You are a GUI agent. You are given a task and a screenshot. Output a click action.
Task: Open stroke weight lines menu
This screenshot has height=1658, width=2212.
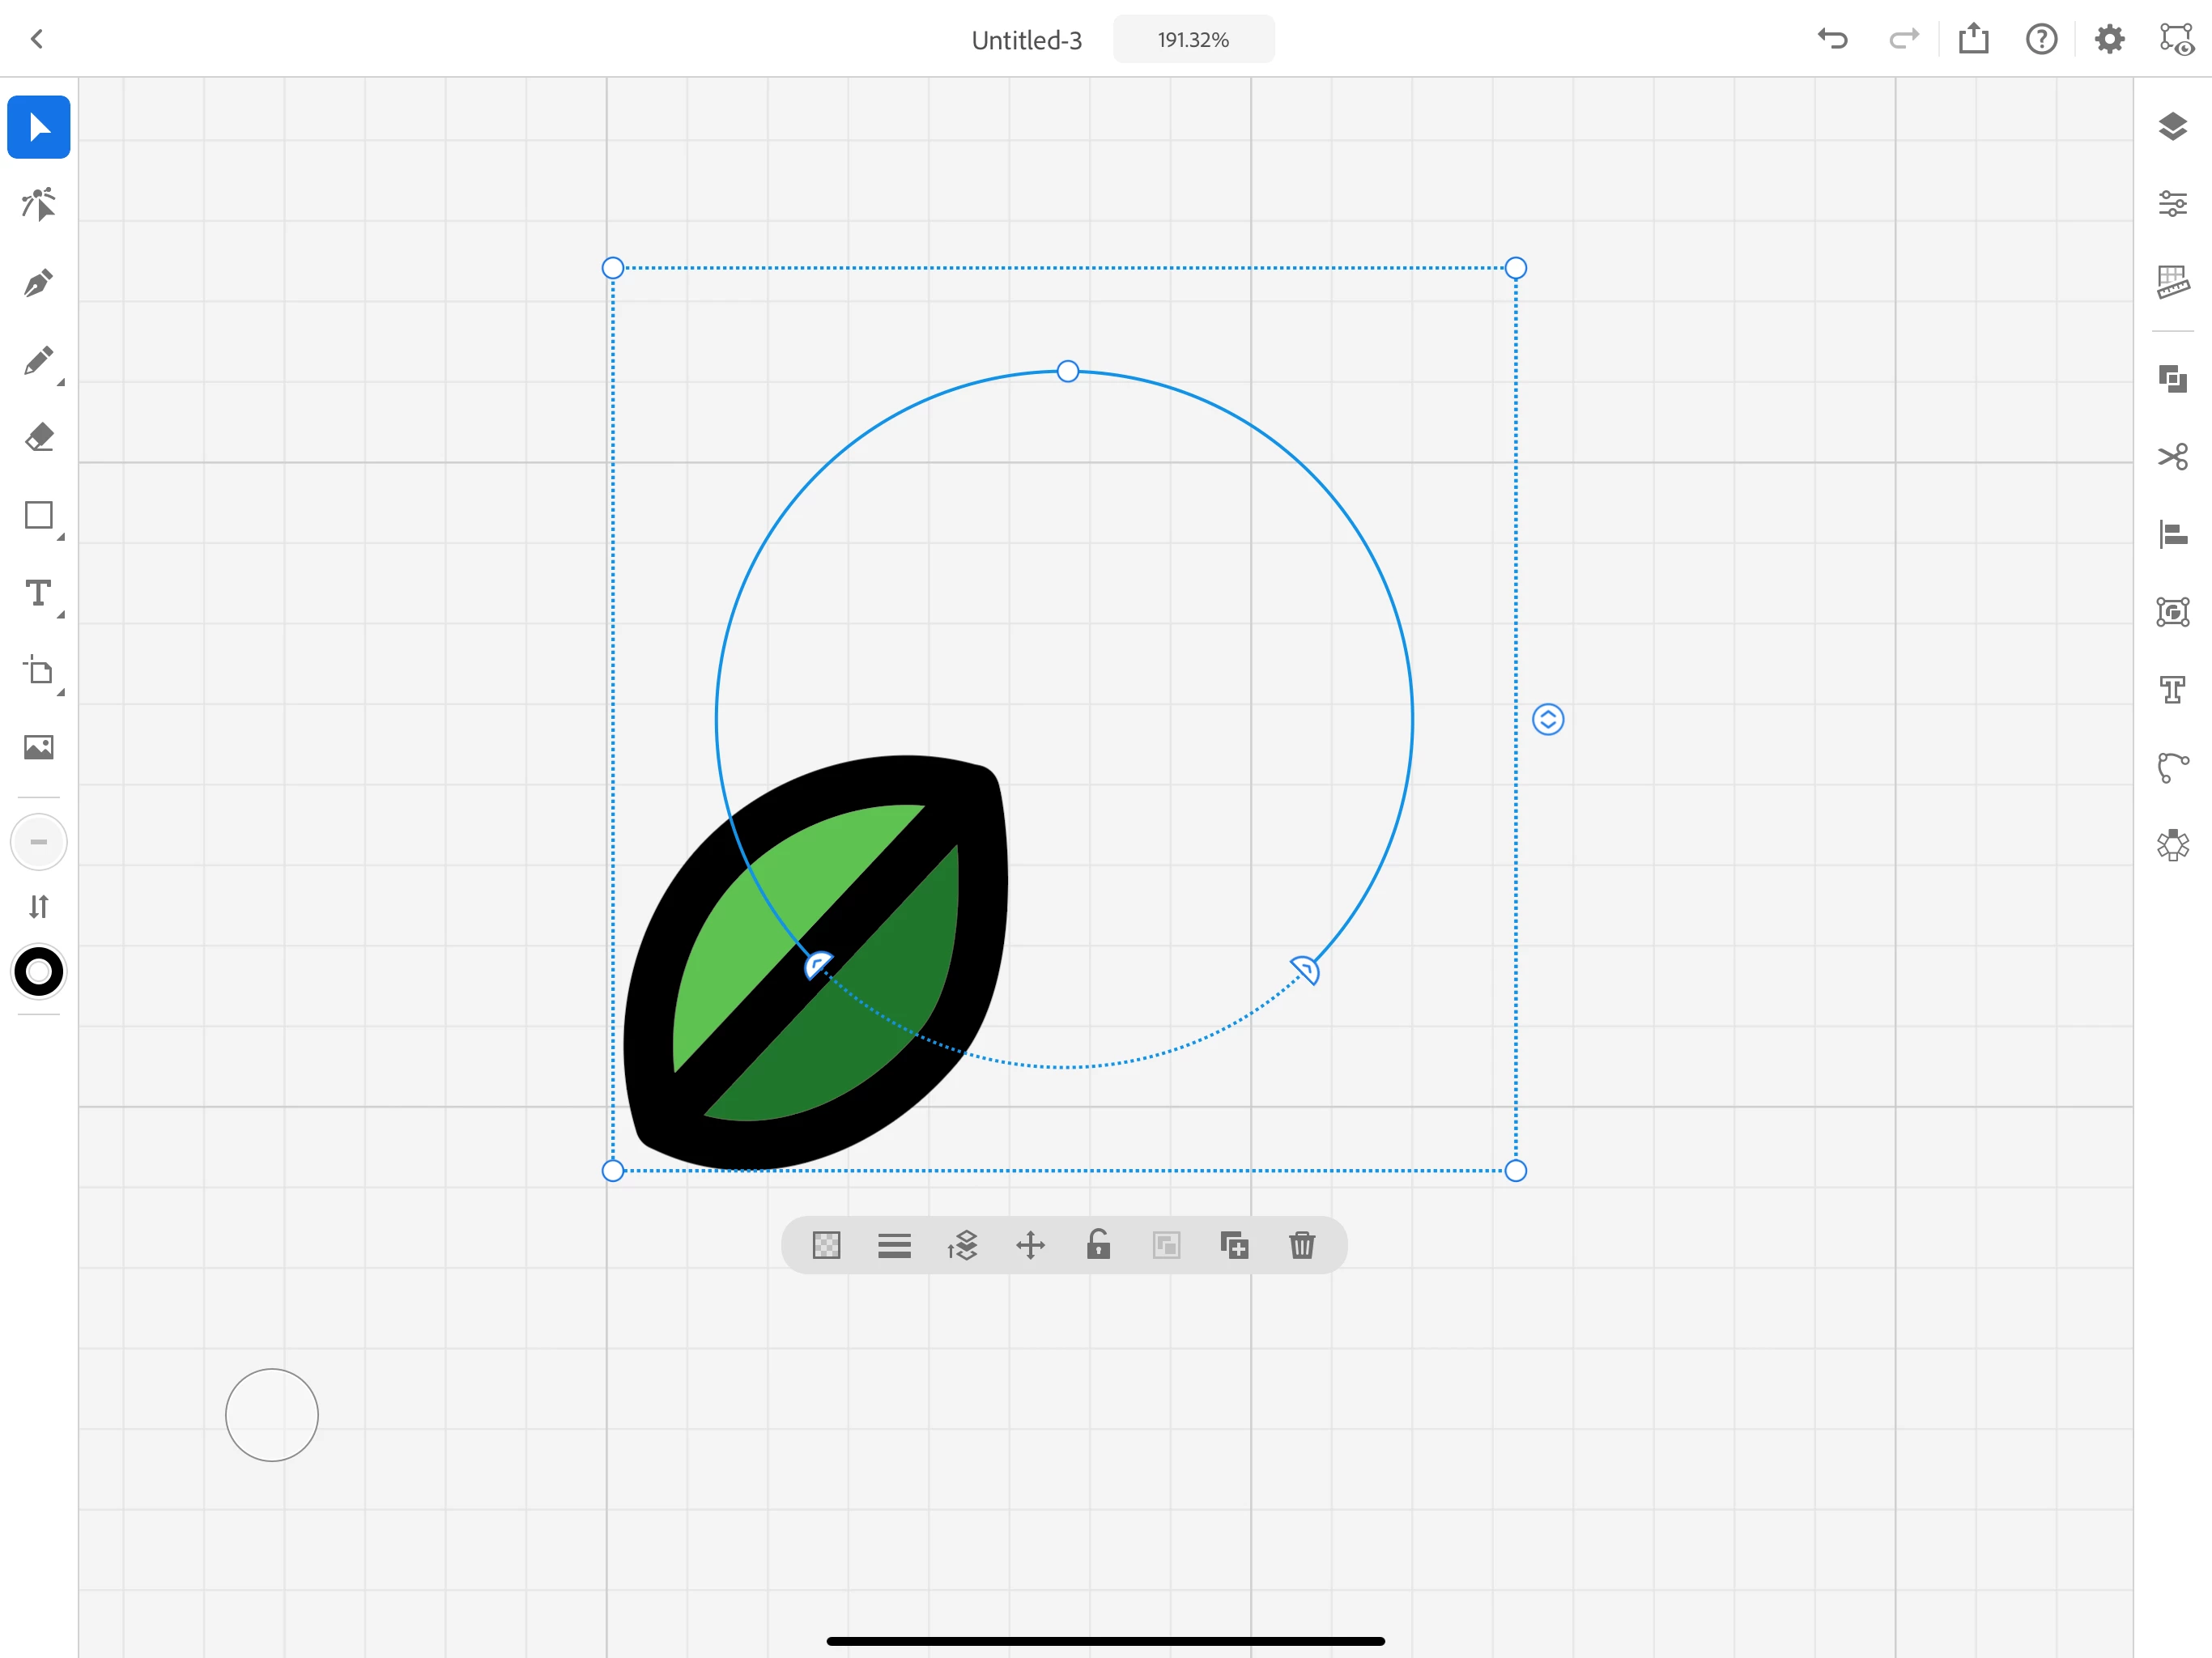tap(894, 1245)
